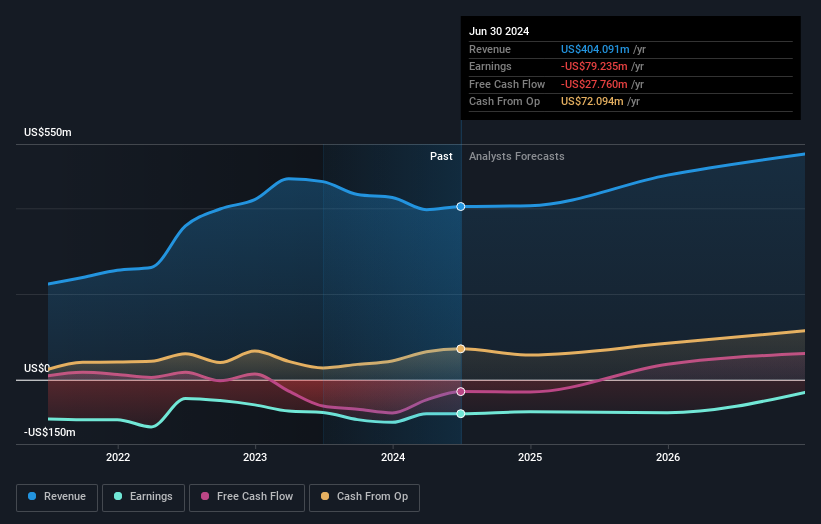Screen dimensions: 821x524
Task: Click the US$404.091m revenue value in tooltip
Action: pos(596,50)
